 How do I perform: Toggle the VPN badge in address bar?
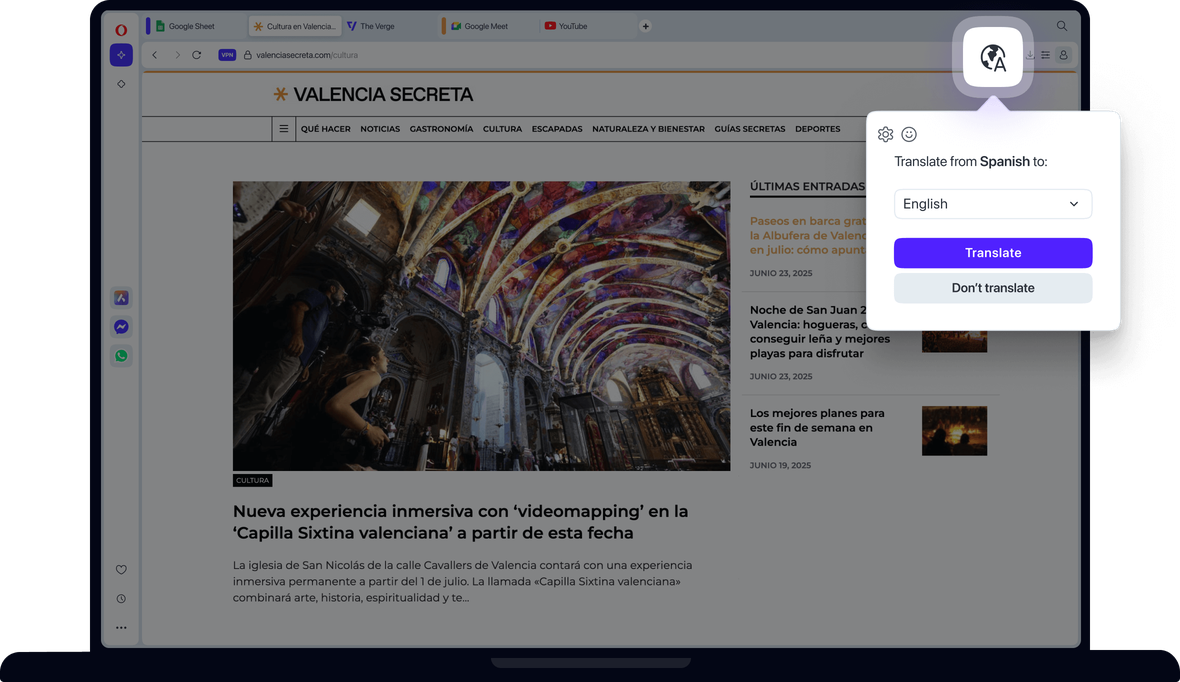[x=227, y=55]
